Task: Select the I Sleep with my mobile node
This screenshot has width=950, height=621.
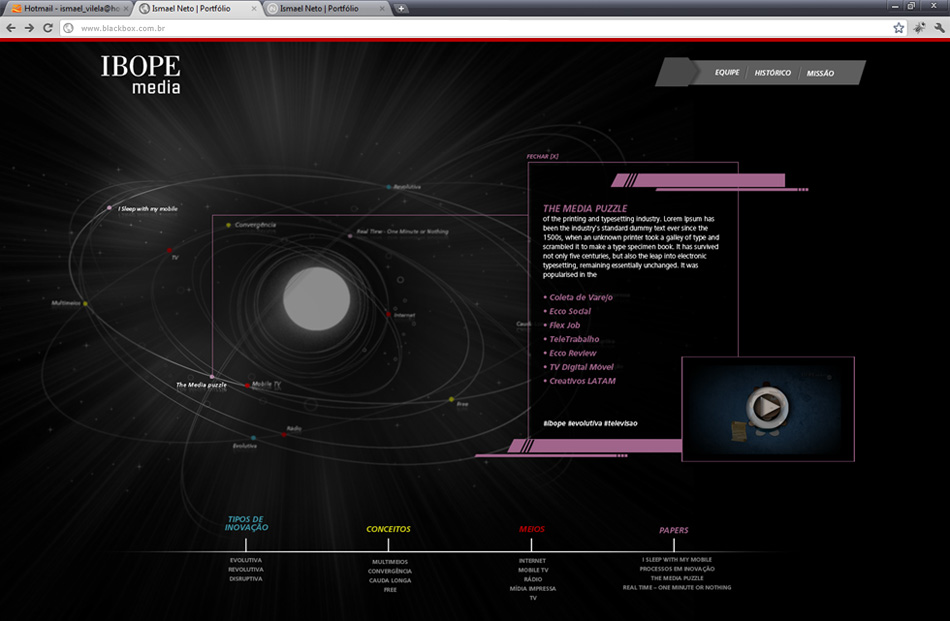Action: click(x=144, y=208)
